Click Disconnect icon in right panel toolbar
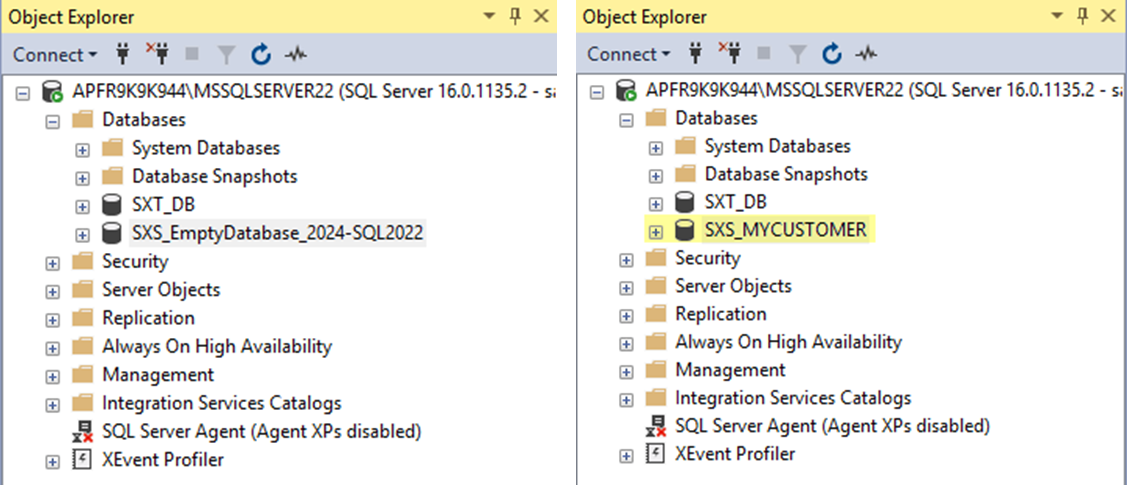 click(731, 54)
